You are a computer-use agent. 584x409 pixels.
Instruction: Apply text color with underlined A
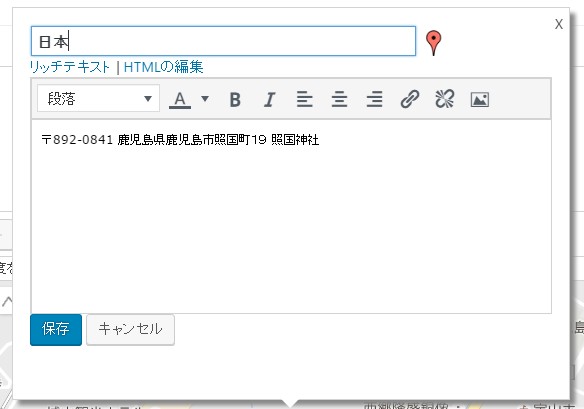pos(180,99)
